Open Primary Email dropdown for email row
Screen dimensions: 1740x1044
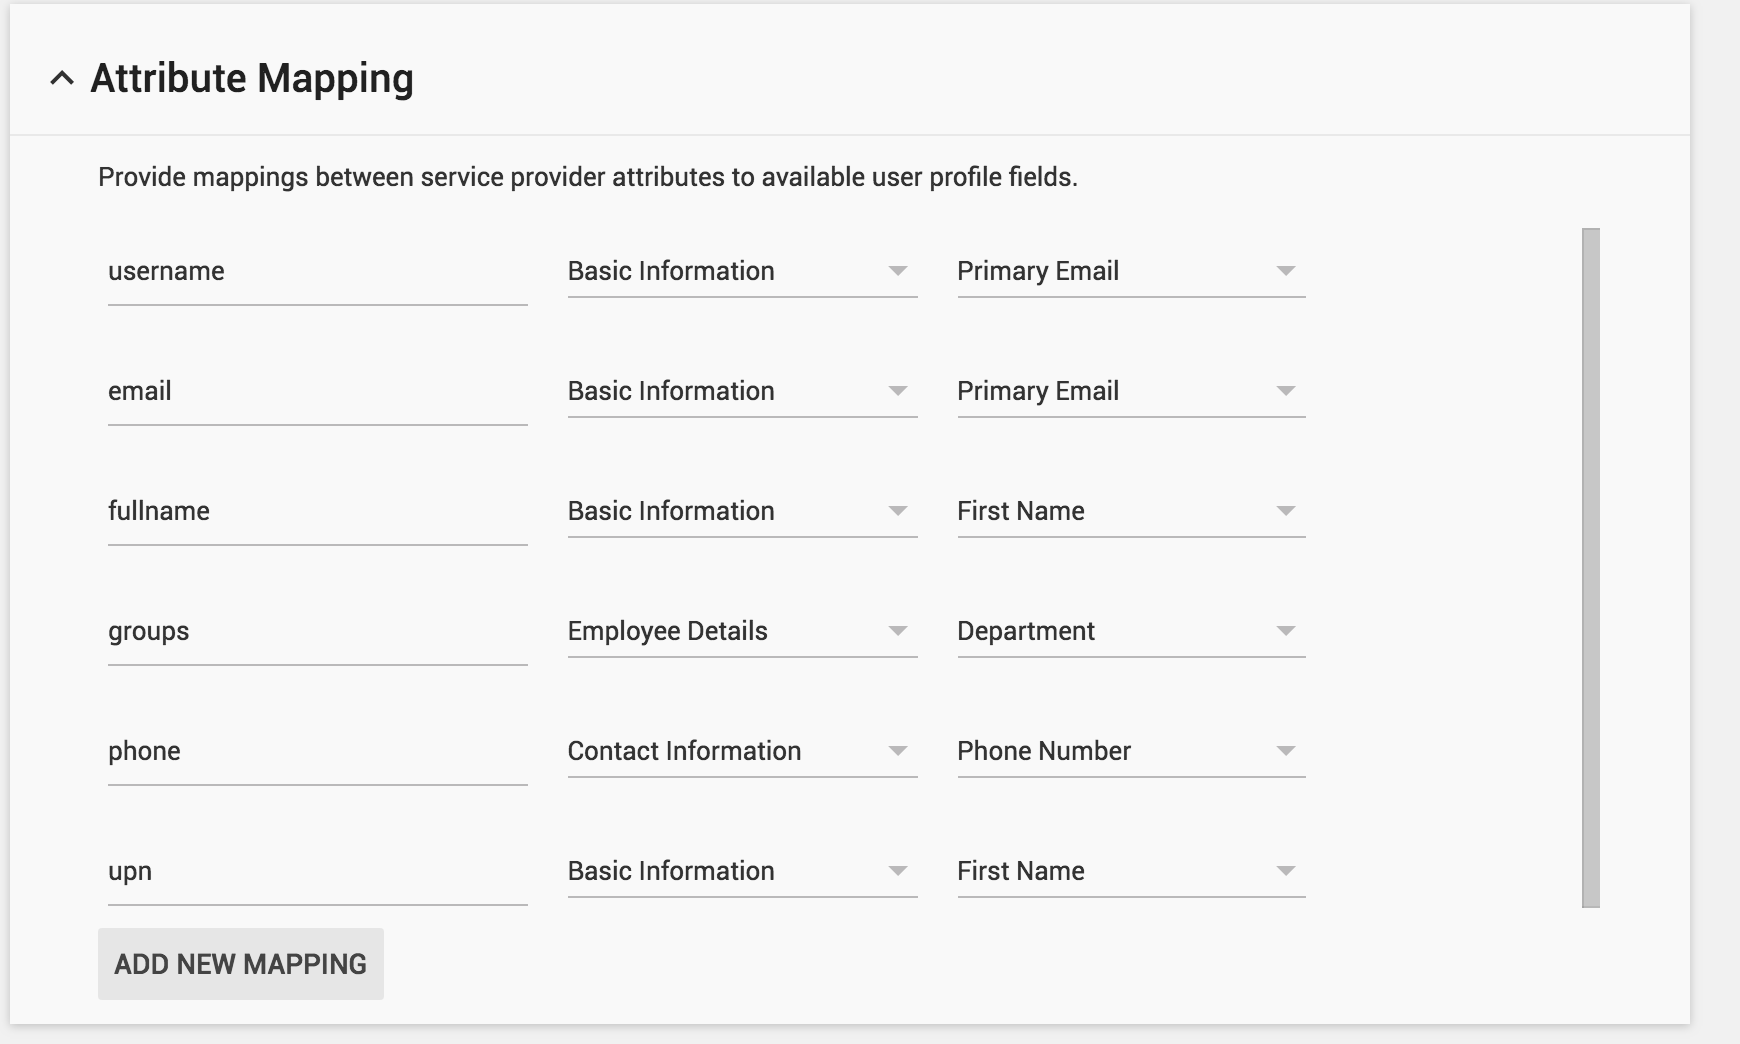pos(1130,391)
